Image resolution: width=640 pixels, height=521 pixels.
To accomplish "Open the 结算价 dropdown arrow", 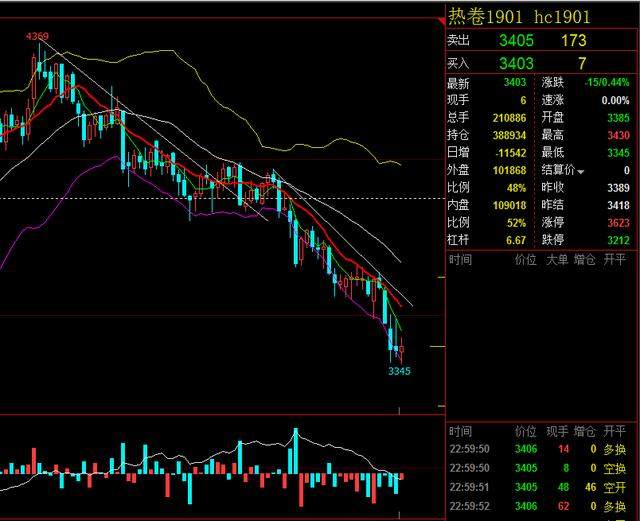I will tap(581, 172).
